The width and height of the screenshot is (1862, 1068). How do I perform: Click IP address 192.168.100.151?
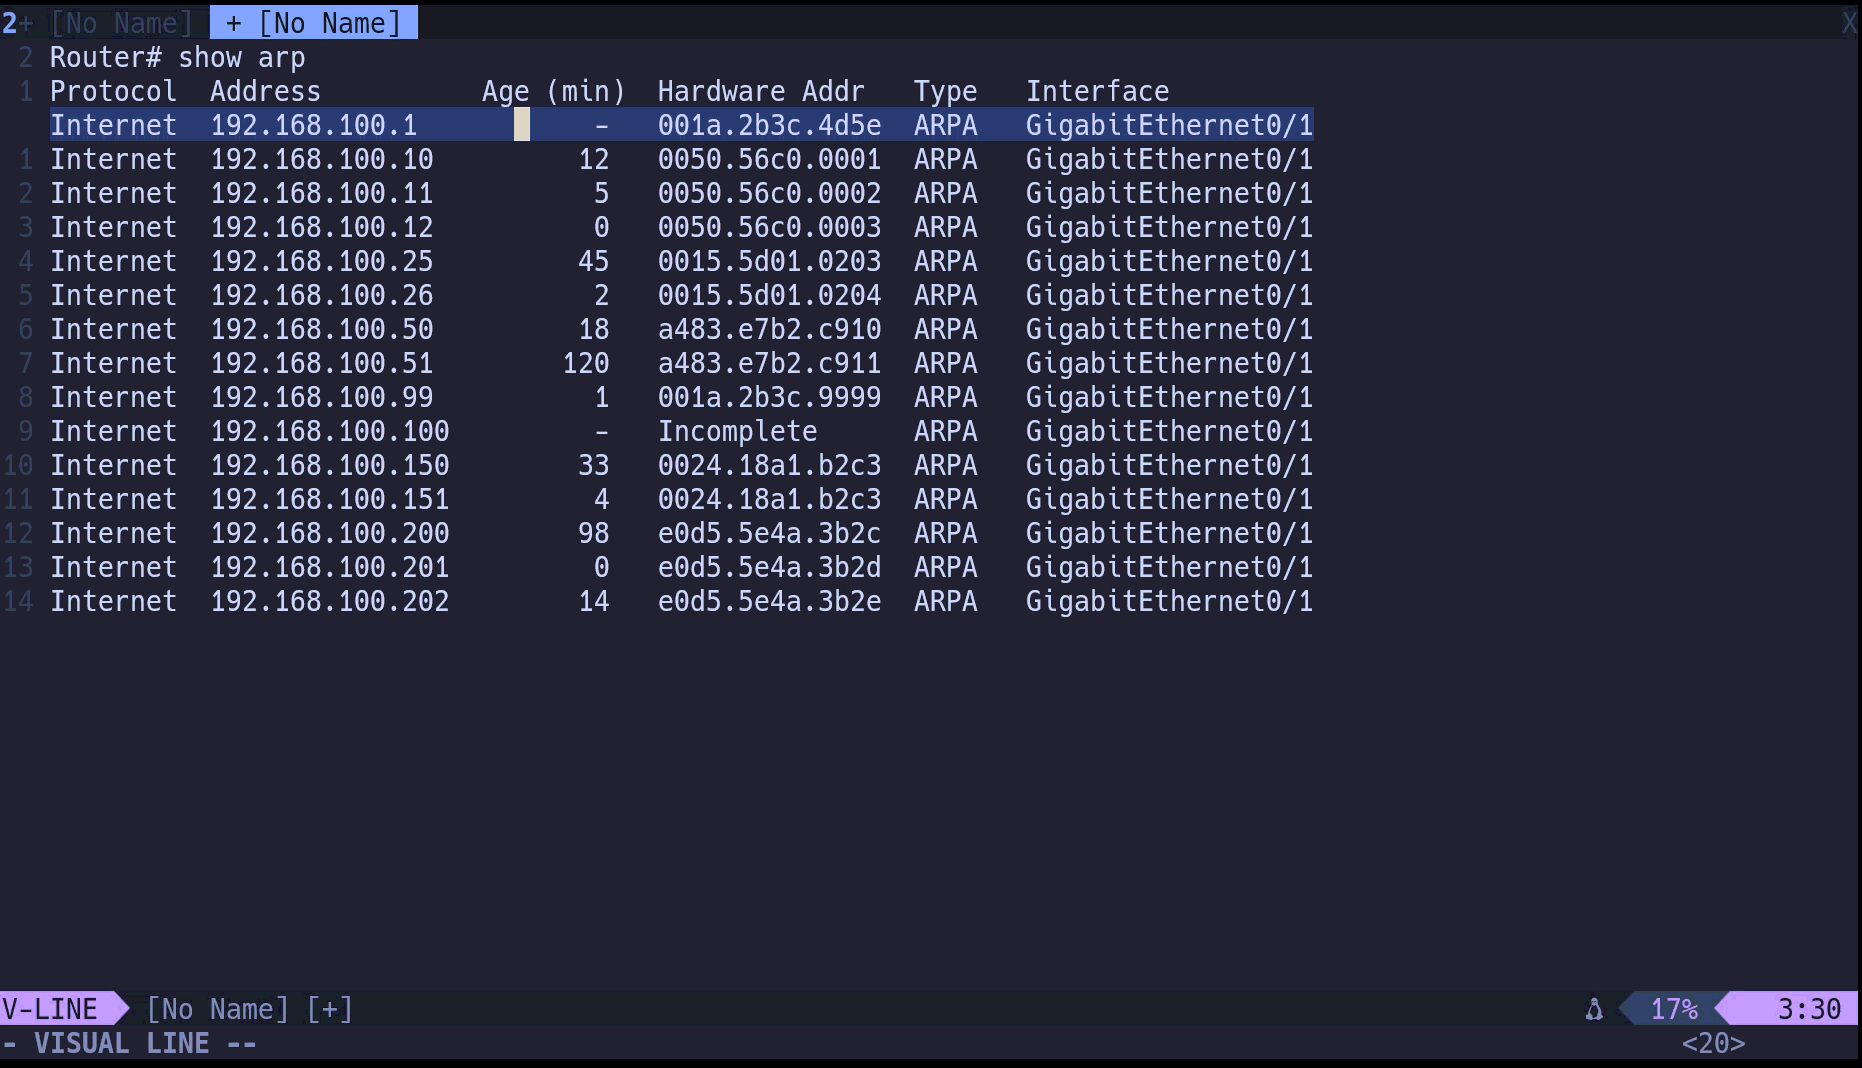click(330, 499)
